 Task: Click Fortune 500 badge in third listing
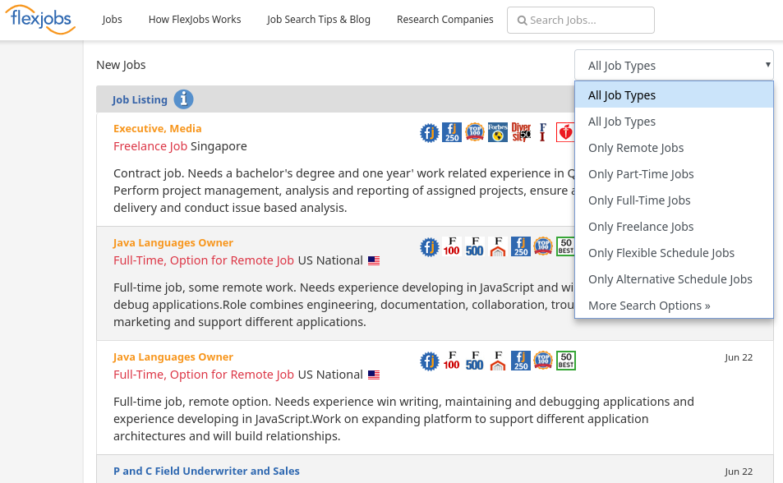tap(474, 360)
